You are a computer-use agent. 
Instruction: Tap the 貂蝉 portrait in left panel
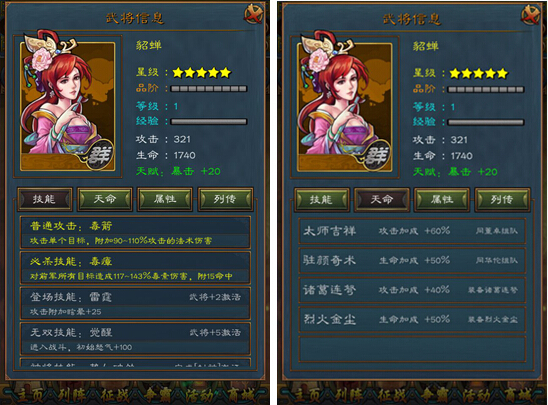point(68,103)
